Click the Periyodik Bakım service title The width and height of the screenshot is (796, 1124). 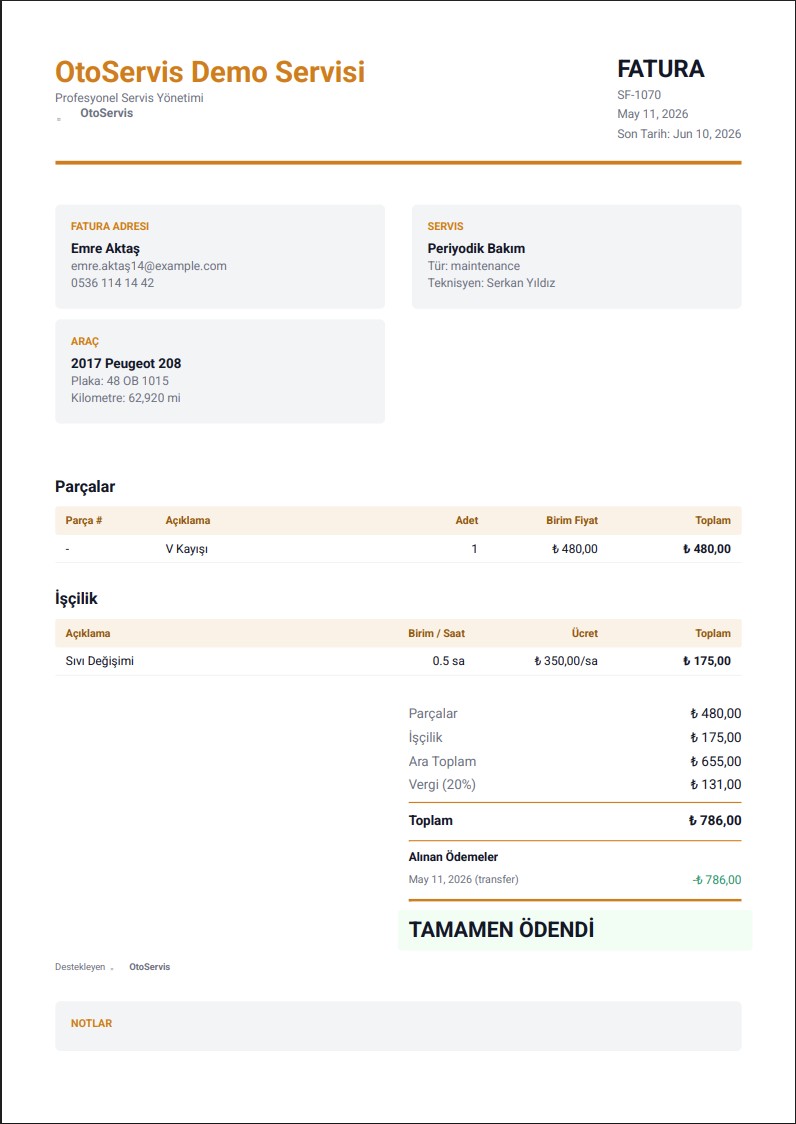[x=476, y=249]
